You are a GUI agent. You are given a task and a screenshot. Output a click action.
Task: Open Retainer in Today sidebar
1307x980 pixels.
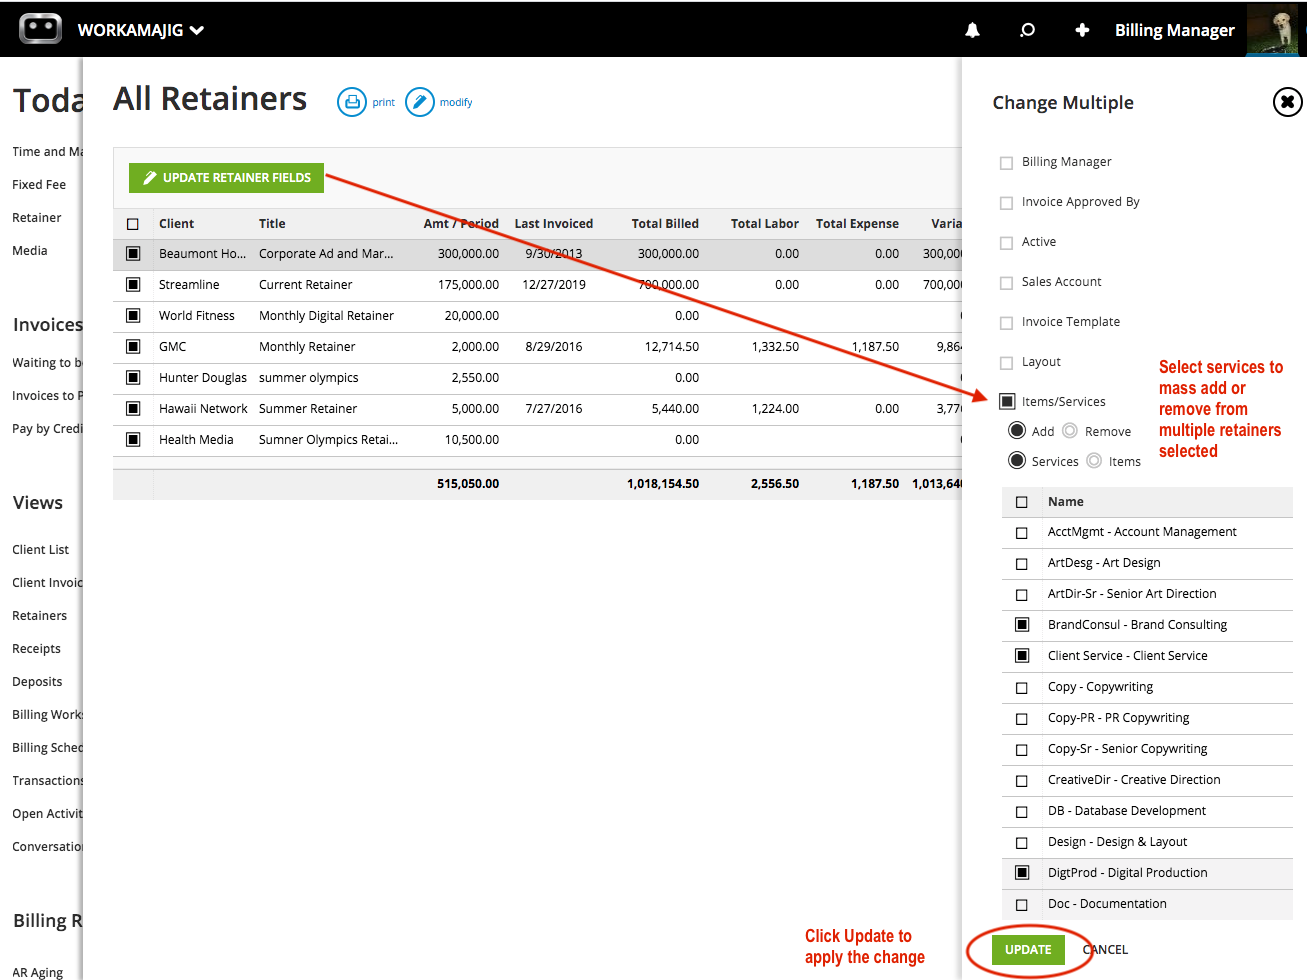(37, 218)
